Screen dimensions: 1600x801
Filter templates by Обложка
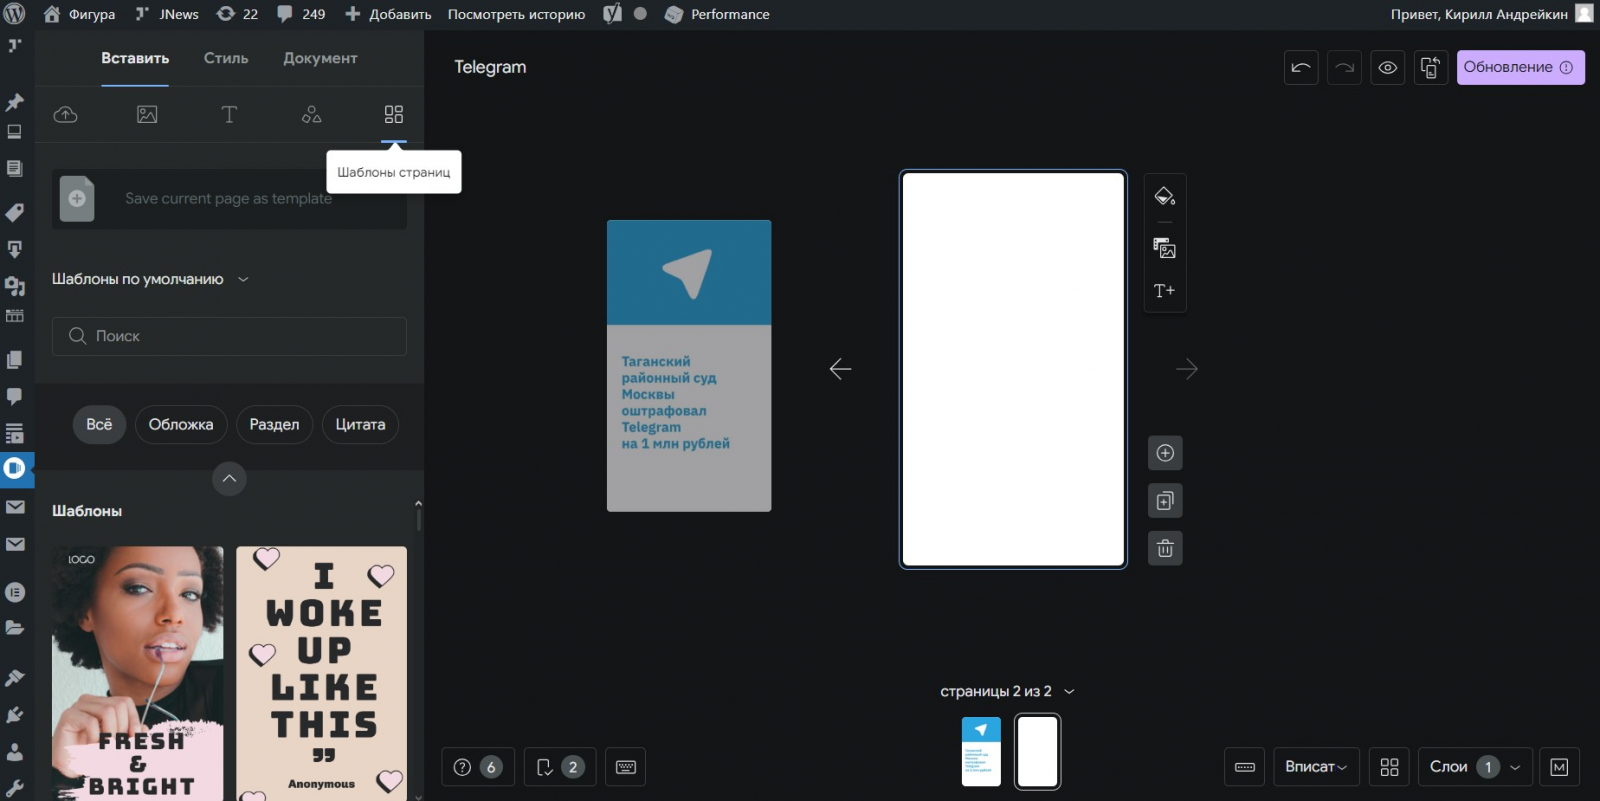pyautogui.click(x=181, y=424)
